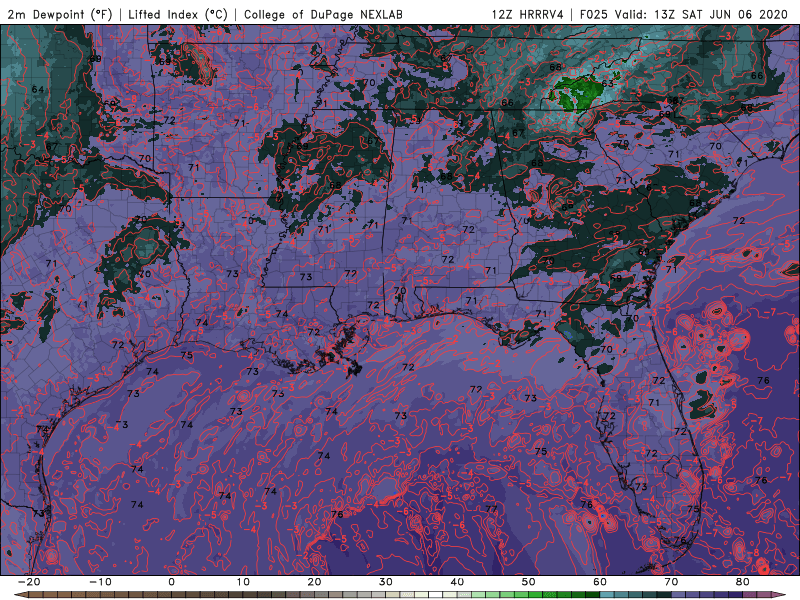Click the 'F025 Valid: 13Z SAT JUN 06 2020' text

click(x=684, y=14)
